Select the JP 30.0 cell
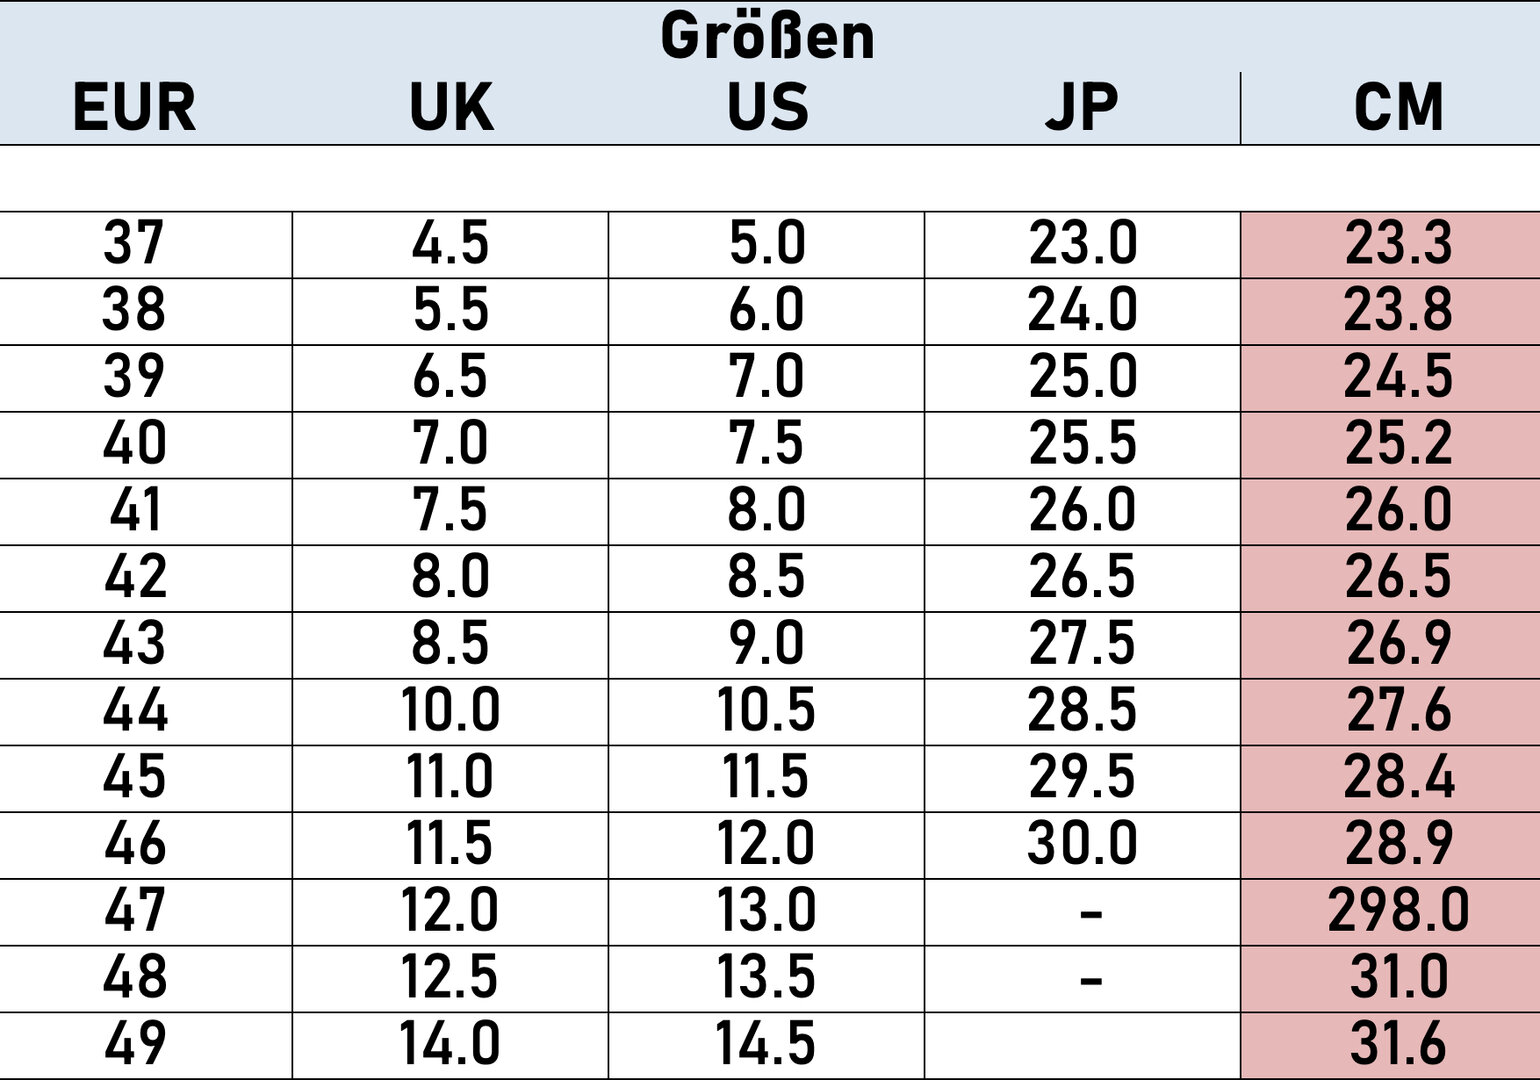This screenshot has width=1540, height=1080. 1082,846
